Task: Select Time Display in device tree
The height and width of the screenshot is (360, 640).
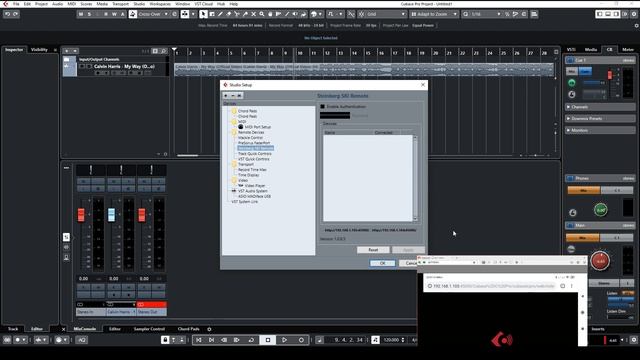Action: [249, 175]
